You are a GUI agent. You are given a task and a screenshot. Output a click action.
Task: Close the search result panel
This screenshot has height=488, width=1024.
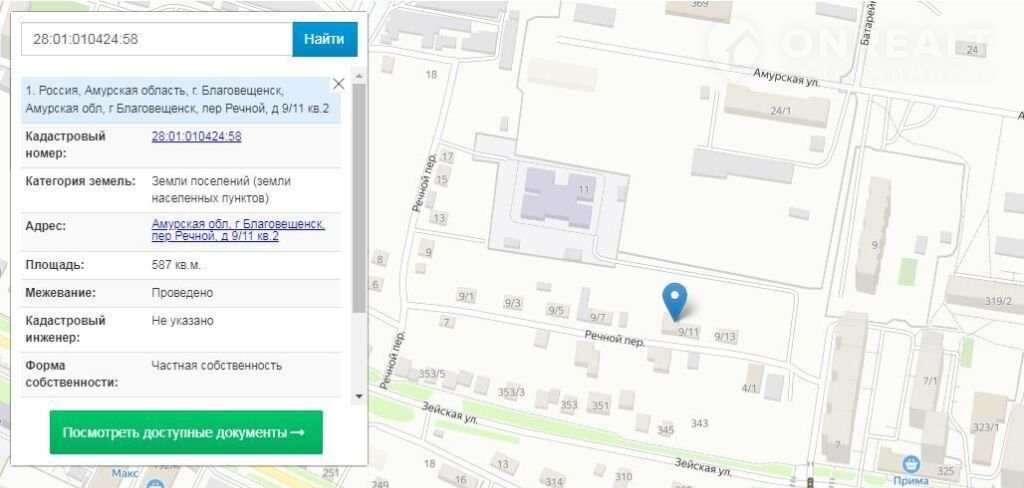click(338, 84)
